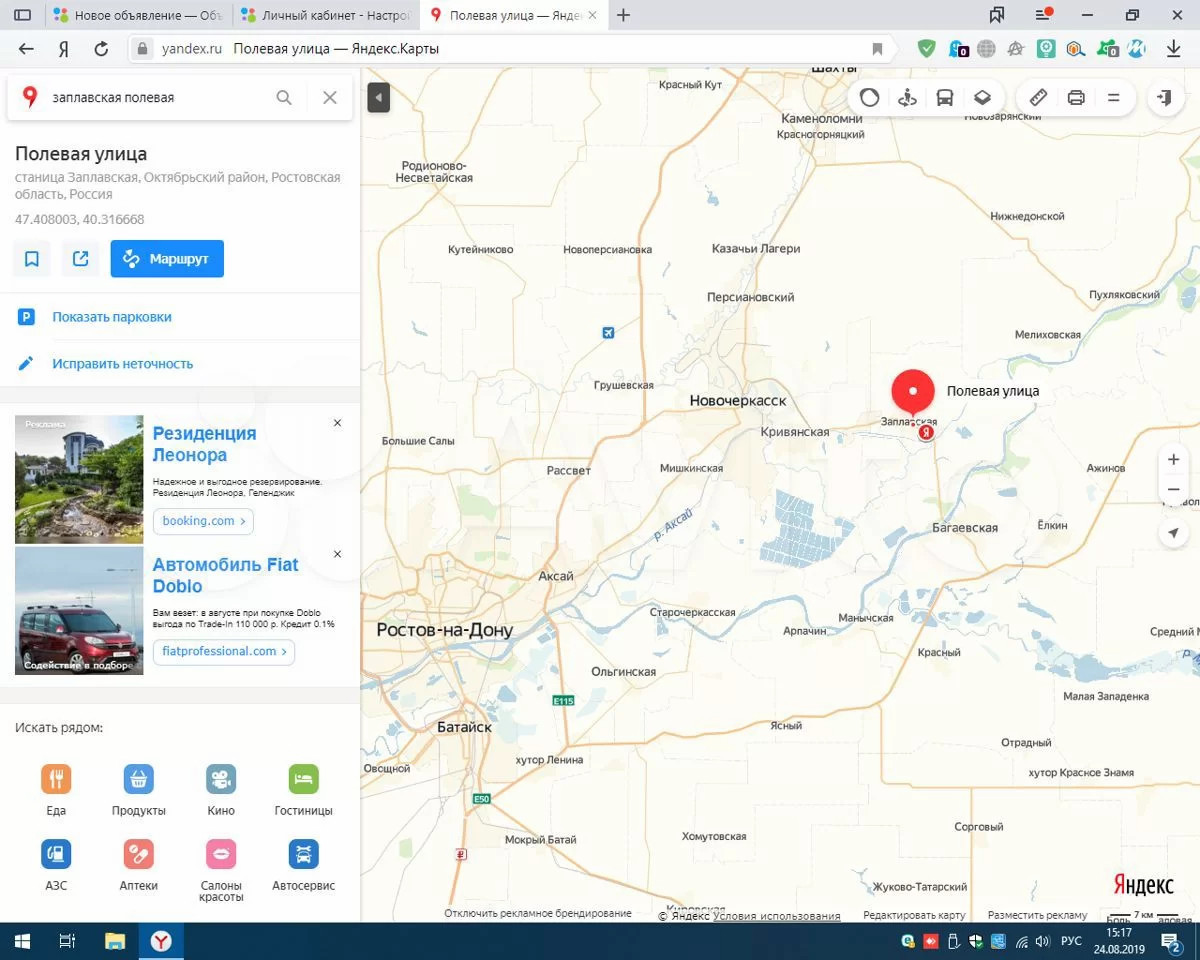The width and height of the screenshot is (1200, 960).
Task: Select the 'Полевая улица — Яндекс' tab
Action: coord(513,15)
